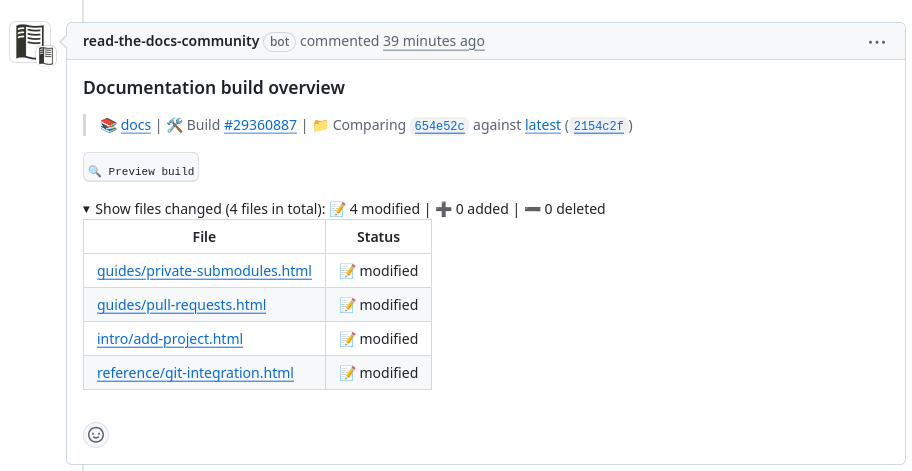Click magnifier icon in Preview build

[95, 171]
